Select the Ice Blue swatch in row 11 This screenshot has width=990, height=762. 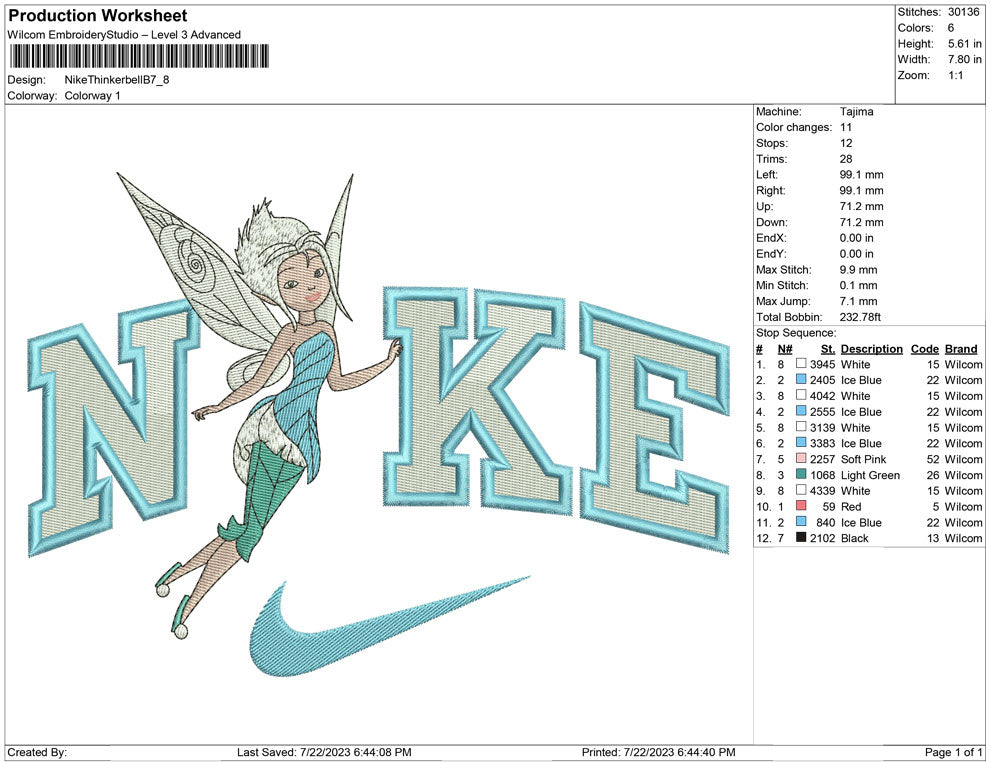pos(801,521)
